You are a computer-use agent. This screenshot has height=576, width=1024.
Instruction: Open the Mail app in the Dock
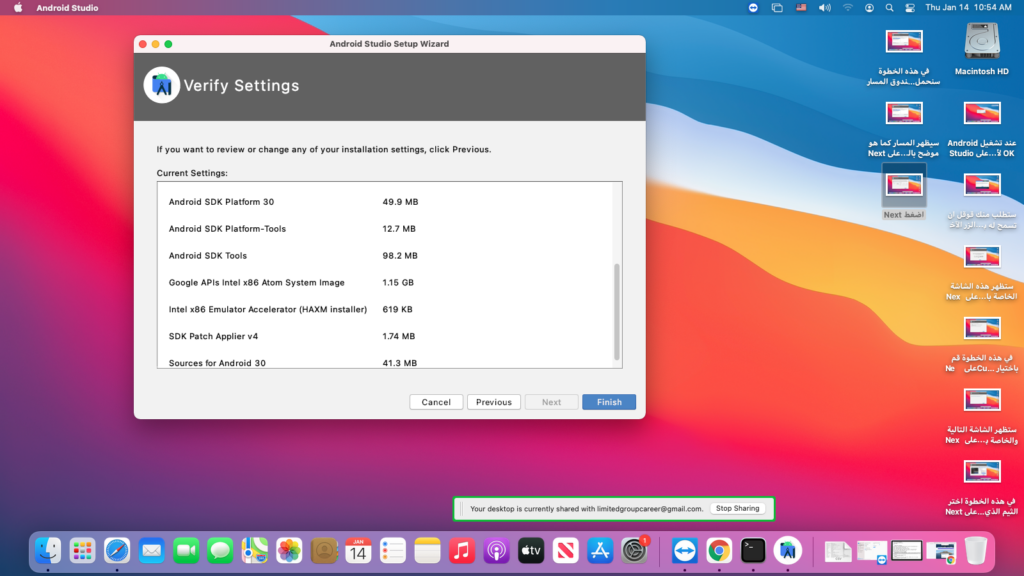(x=152, y=551)
